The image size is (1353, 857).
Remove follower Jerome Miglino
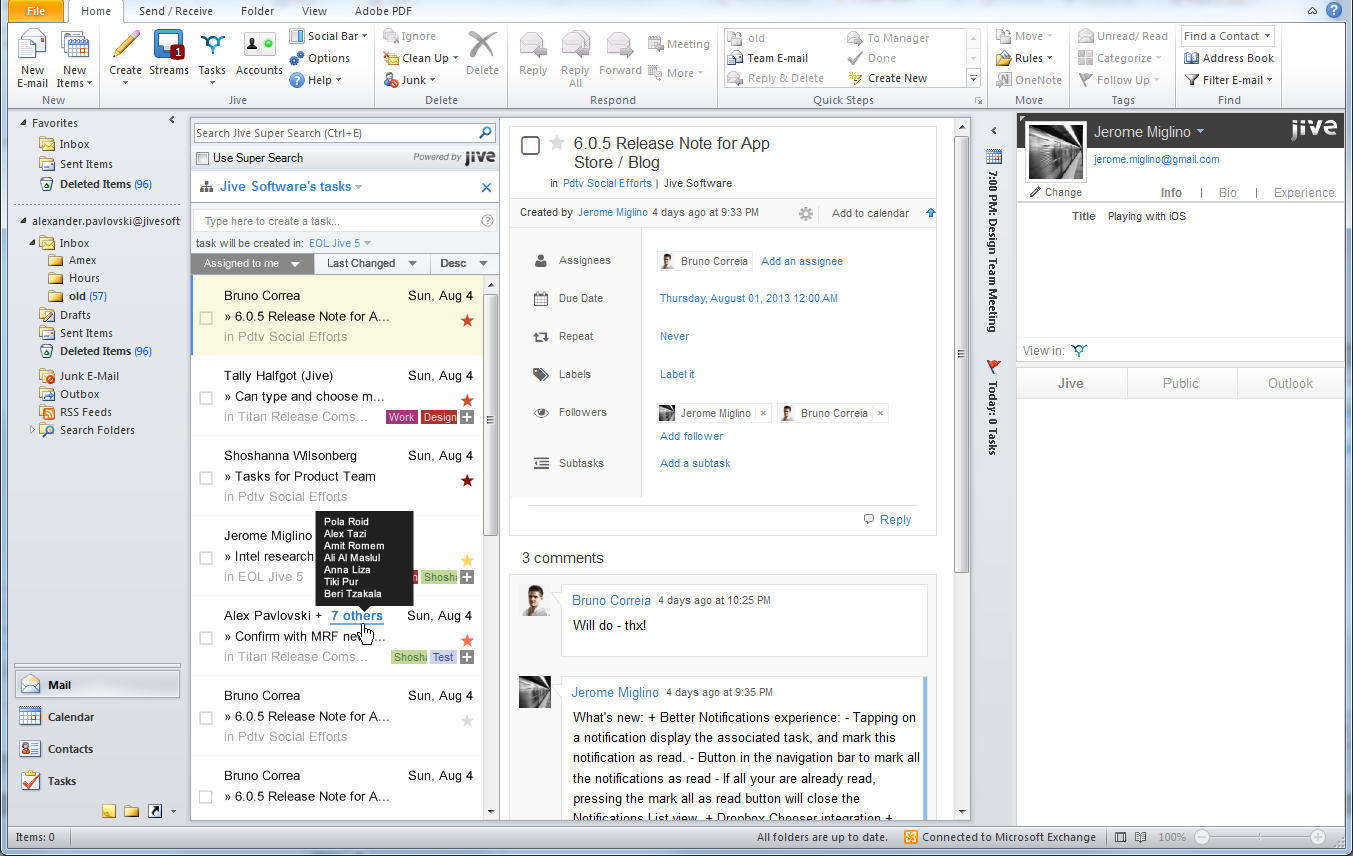[763, 413]
